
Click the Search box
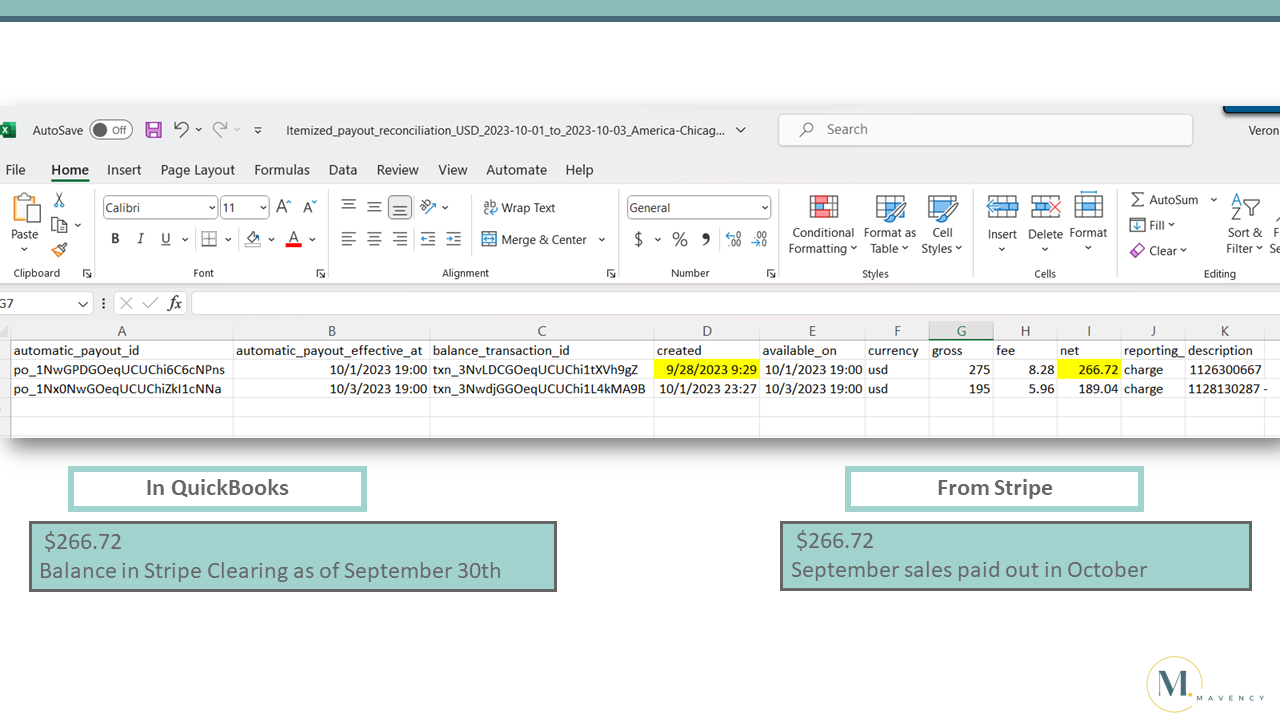(x=985, y=129)
